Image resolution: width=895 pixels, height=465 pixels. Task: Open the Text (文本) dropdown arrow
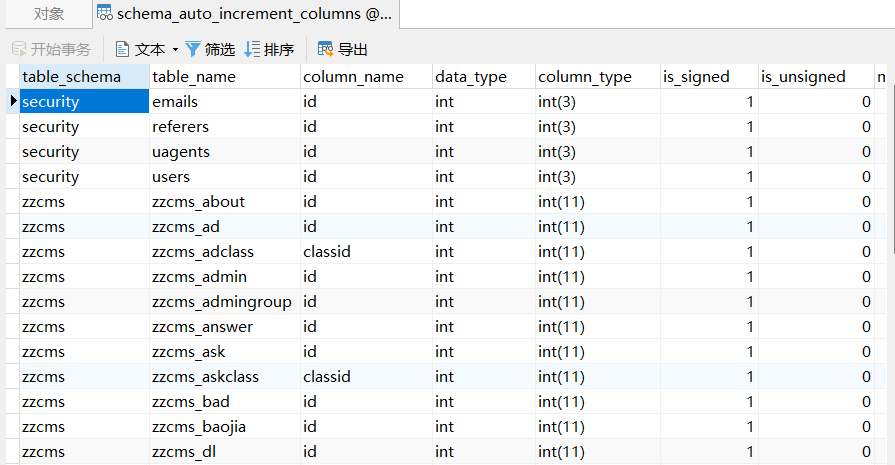click(175, 49)
